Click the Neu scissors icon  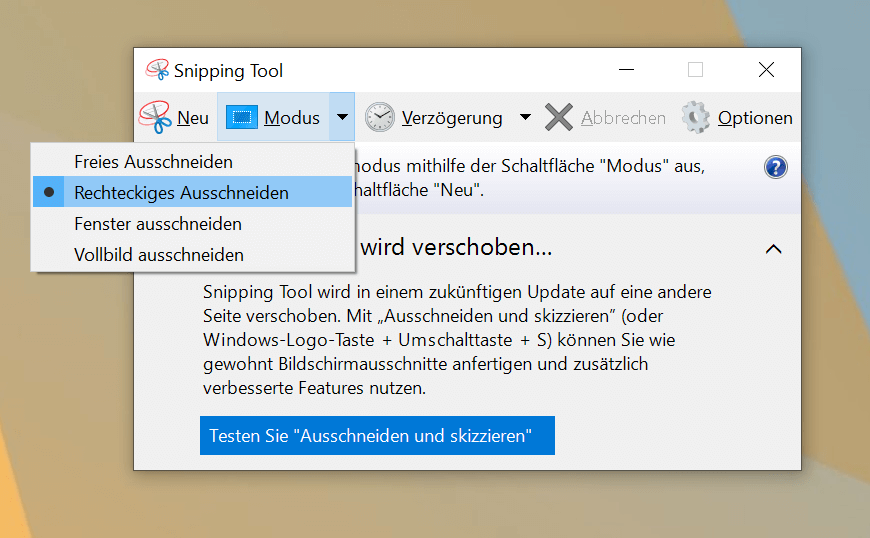(x=155, y=117)
